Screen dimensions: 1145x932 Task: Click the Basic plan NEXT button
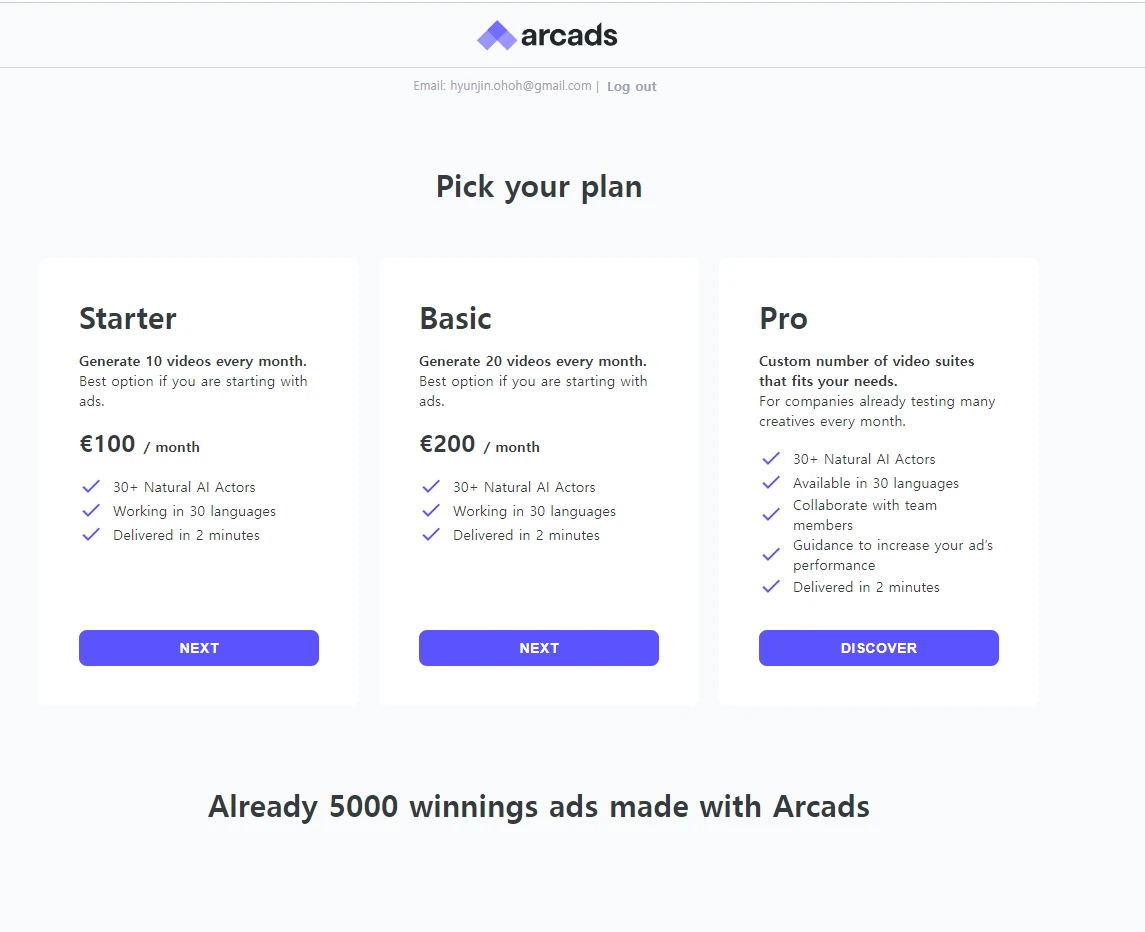539,648
